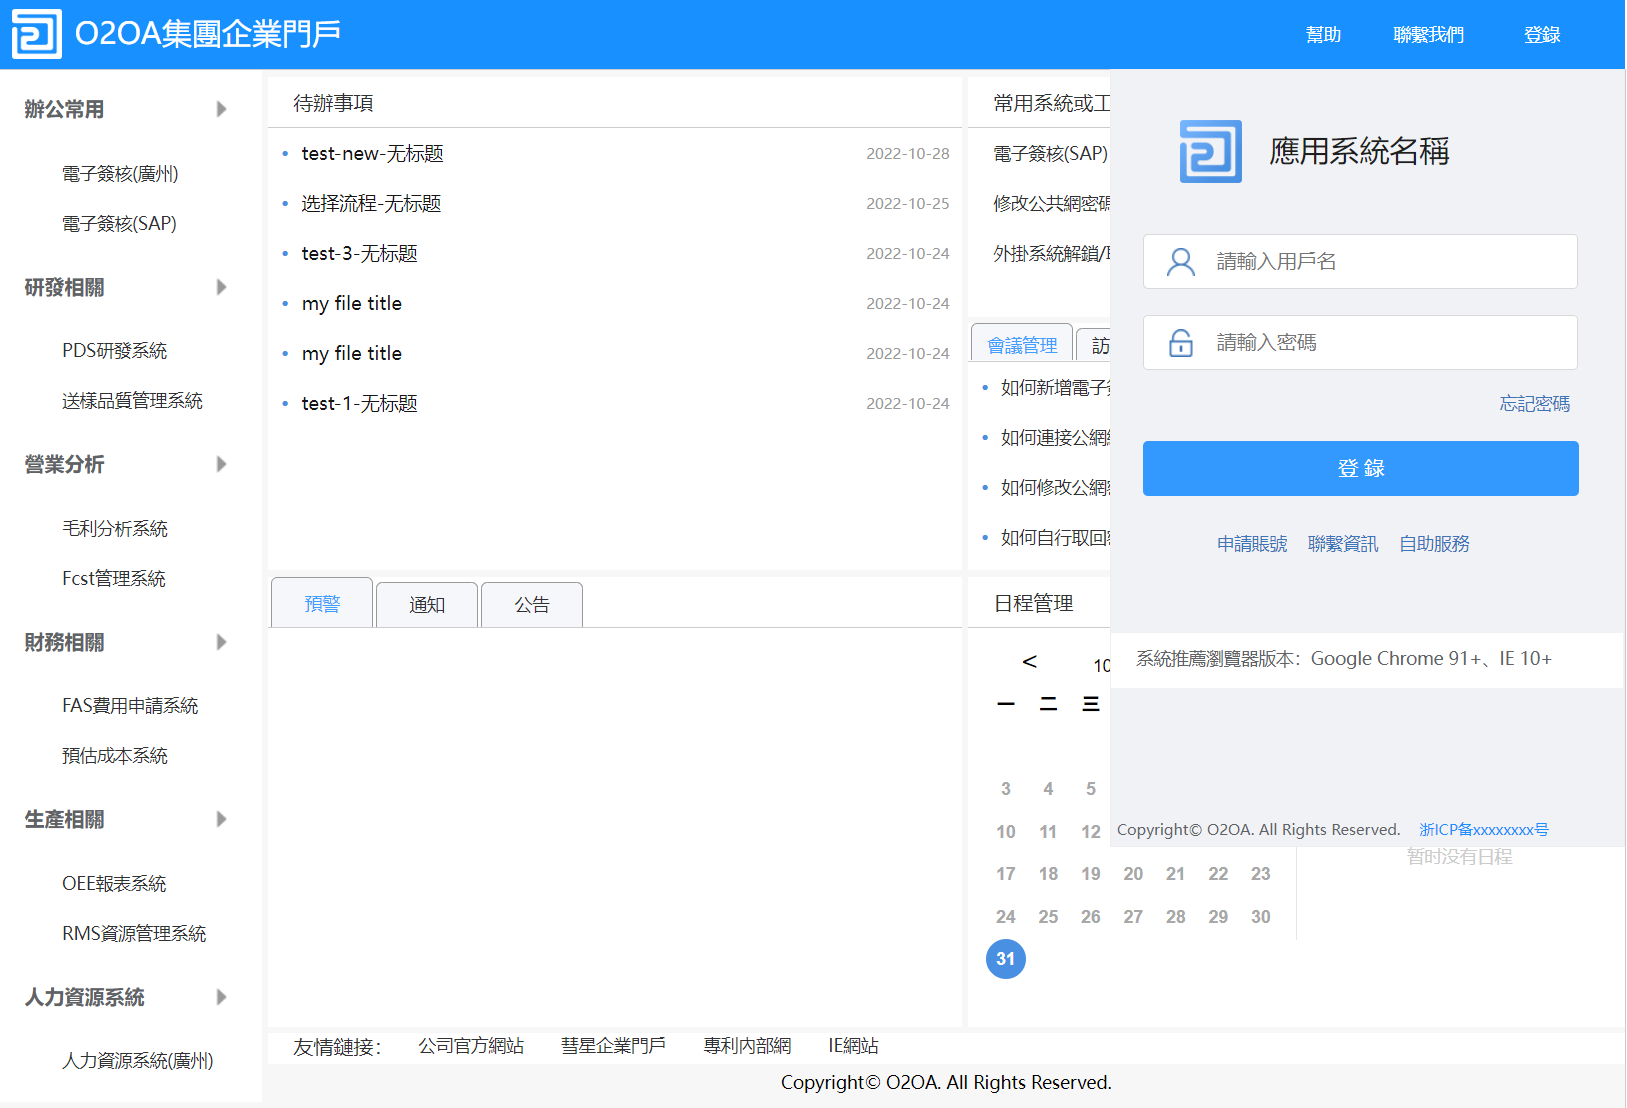Expand the 辦公常用 menu section
The height and width of the screenshot is (1108, 1627).
pyautogui.click(x=221, y=109)
